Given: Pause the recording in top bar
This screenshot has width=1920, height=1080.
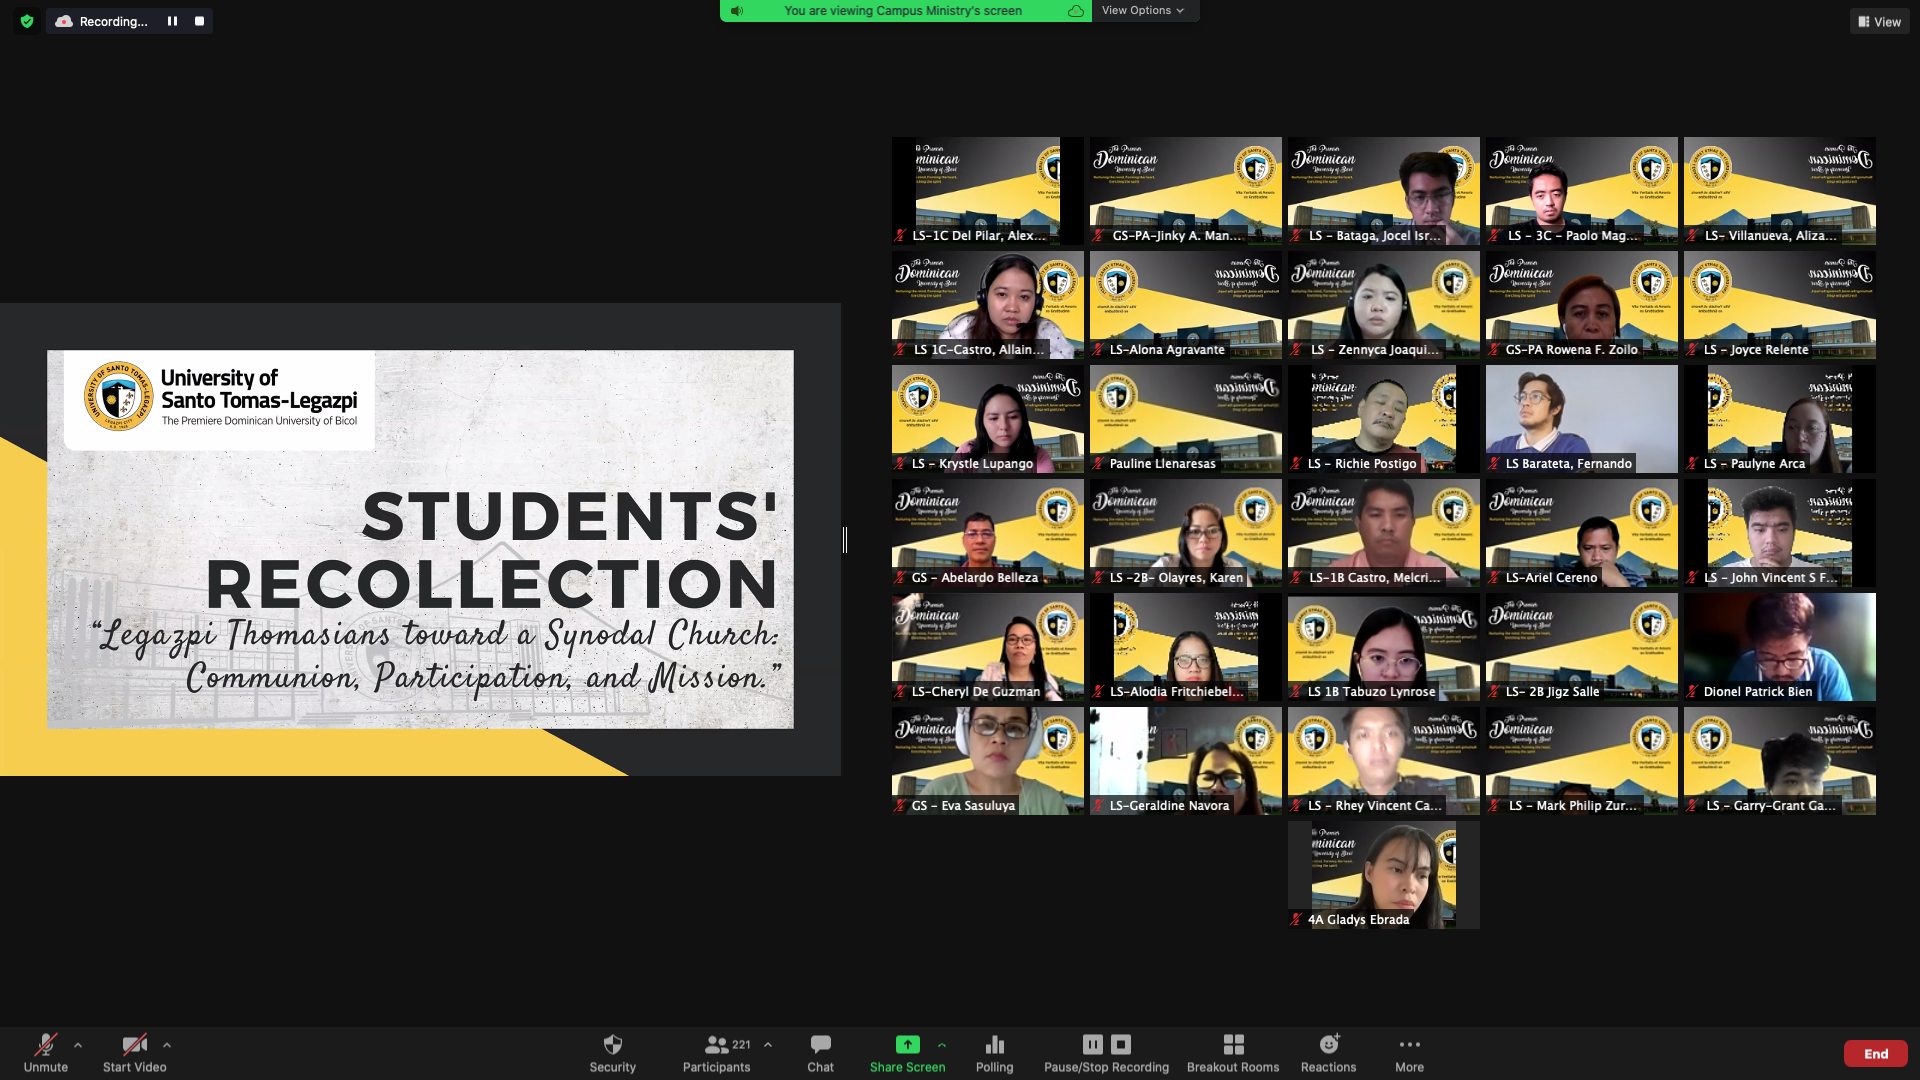Looking at the screenshot, I should [172, 21].
